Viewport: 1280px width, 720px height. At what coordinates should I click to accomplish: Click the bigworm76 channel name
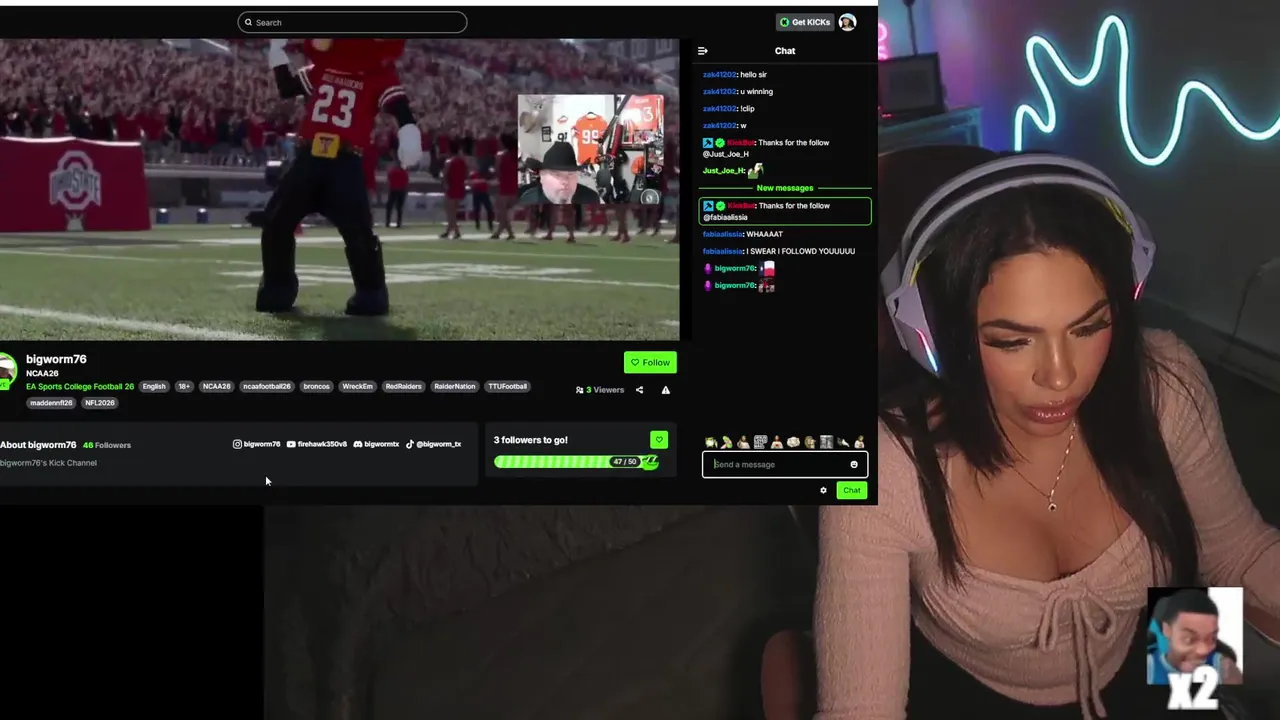pyautogui.click(x=56, y=359)
